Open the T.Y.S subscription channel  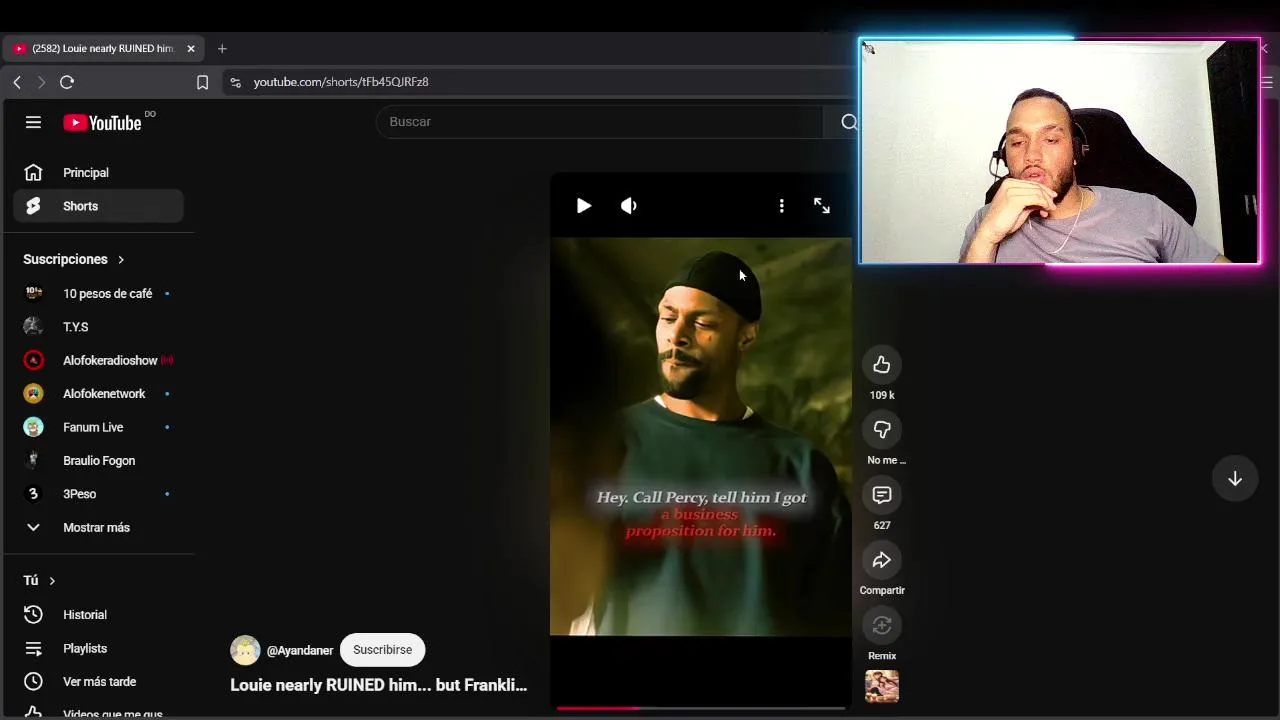98,327
